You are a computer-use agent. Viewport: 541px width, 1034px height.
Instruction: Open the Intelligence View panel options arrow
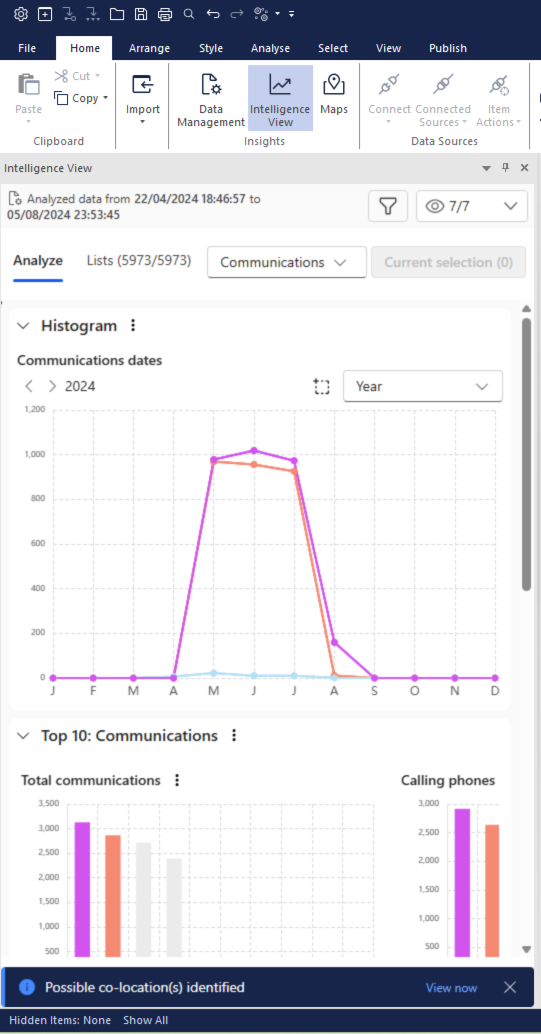(x=487, y=168)
